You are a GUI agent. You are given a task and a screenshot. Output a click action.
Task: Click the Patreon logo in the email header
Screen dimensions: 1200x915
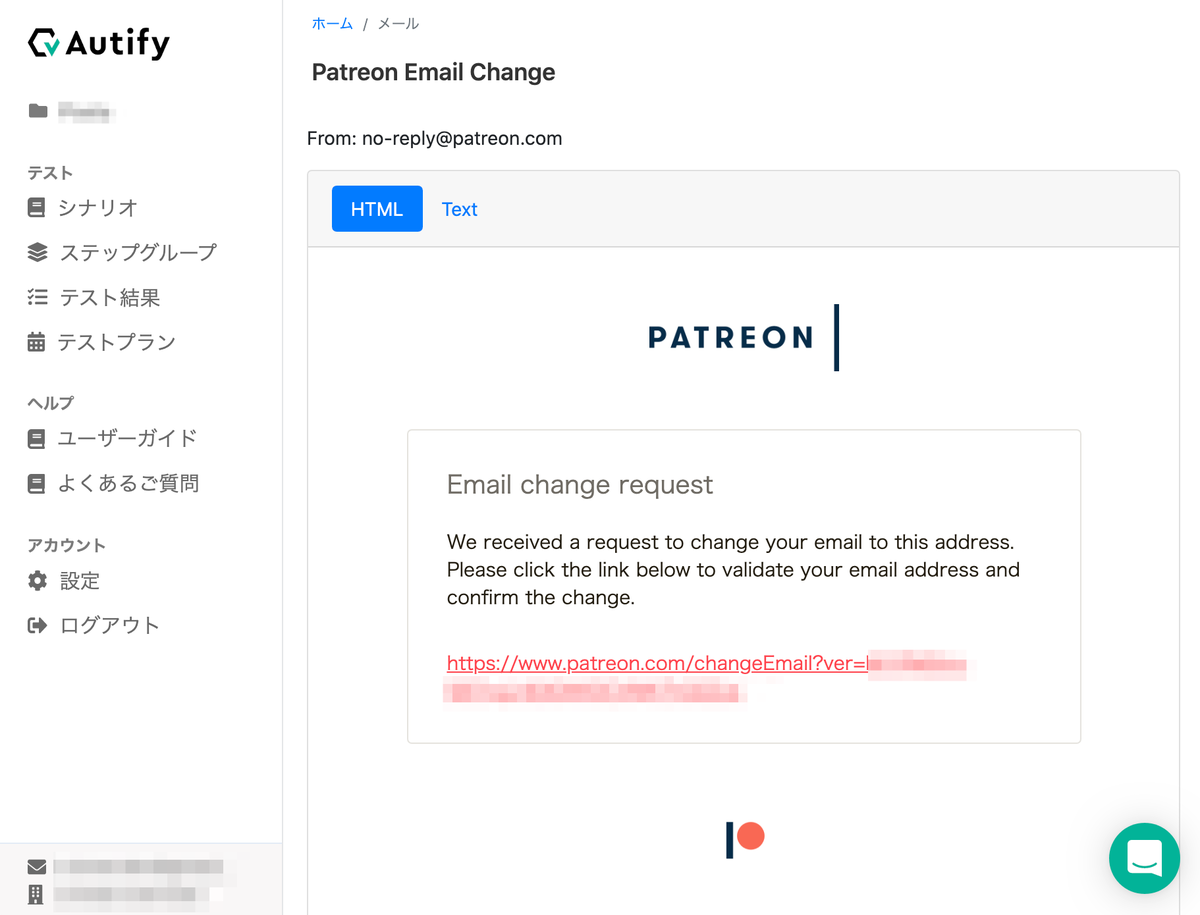point(743,338)
